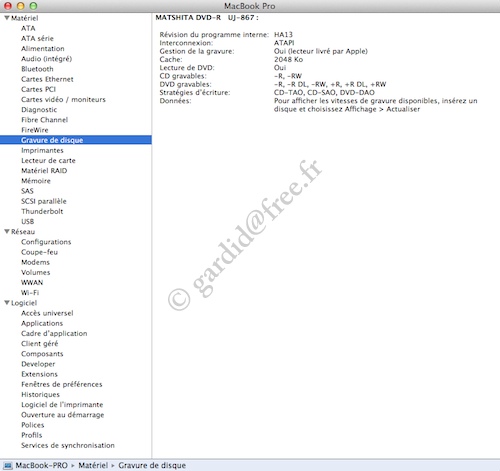Select Thunderbolt in the hardware list

(42, 211)
